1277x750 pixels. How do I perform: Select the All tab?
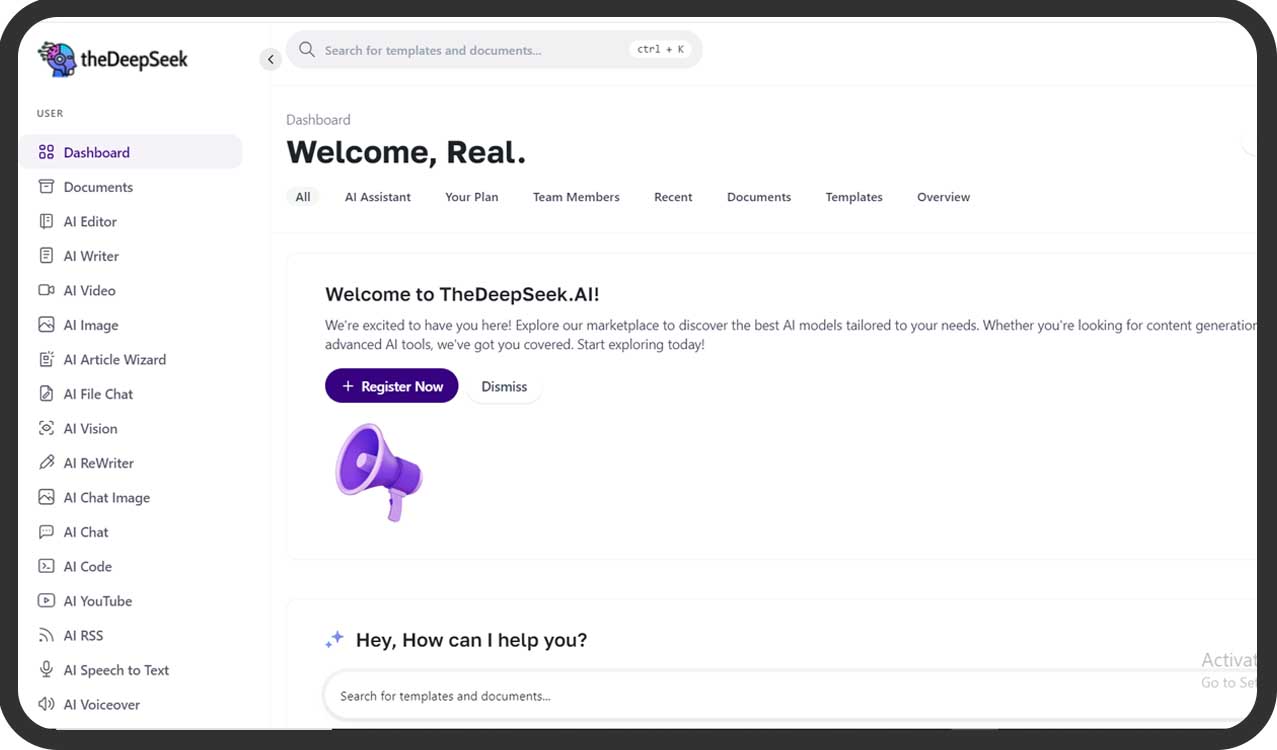point(303,197)
